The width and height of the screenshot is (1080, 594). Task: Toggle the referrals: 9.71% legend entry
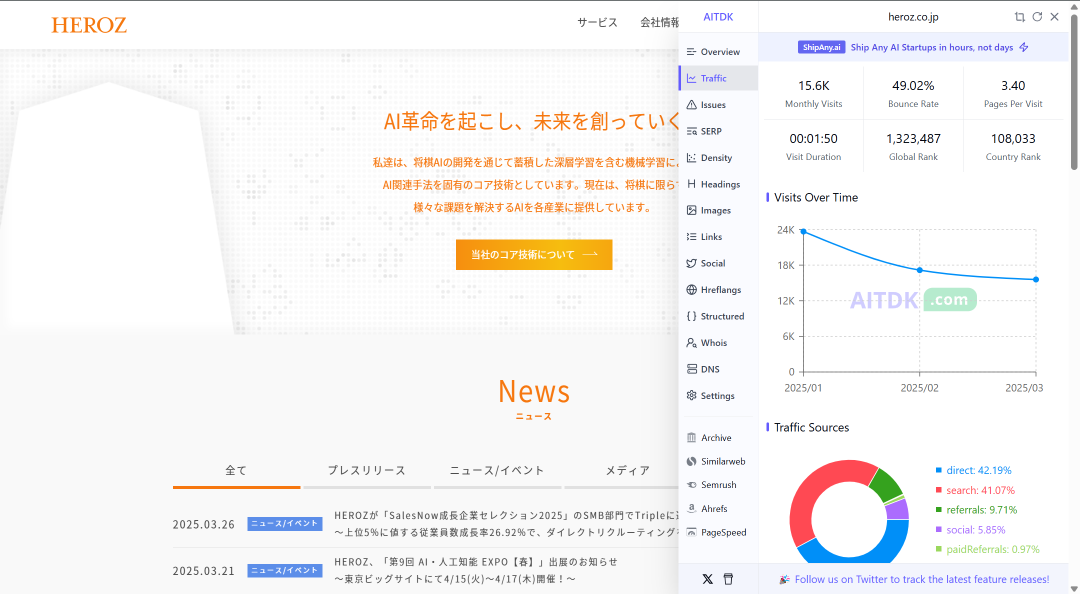(976, 510)
